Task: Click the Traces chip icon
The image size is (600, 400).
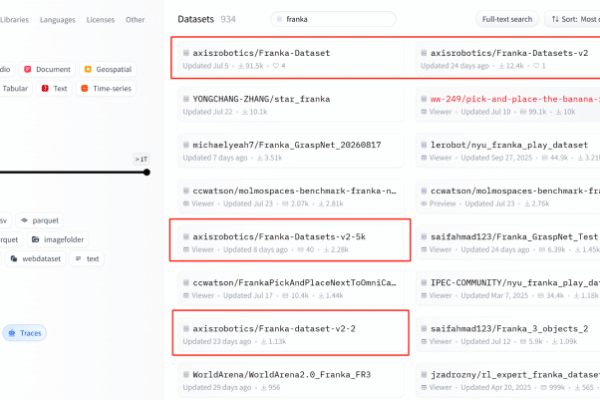Action: (x=12, y=333)
